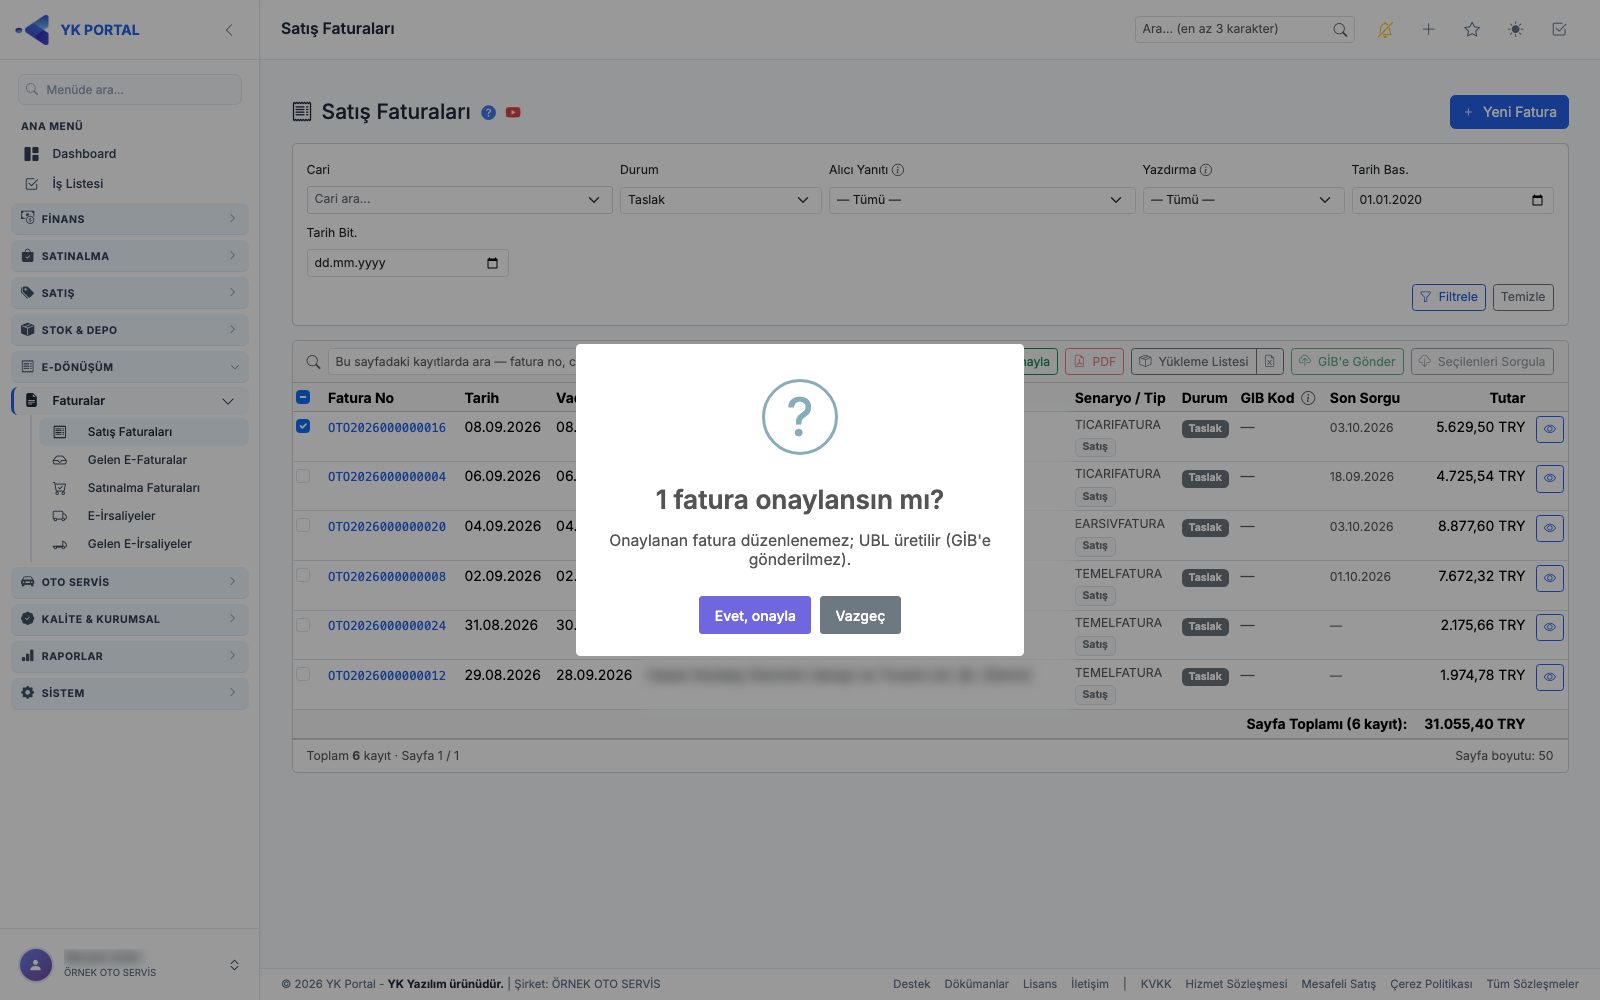Toggle the select-all checkbox in table header
Image resolution: width=1600 pixels, height=1000 pixels.
point(303,397)
